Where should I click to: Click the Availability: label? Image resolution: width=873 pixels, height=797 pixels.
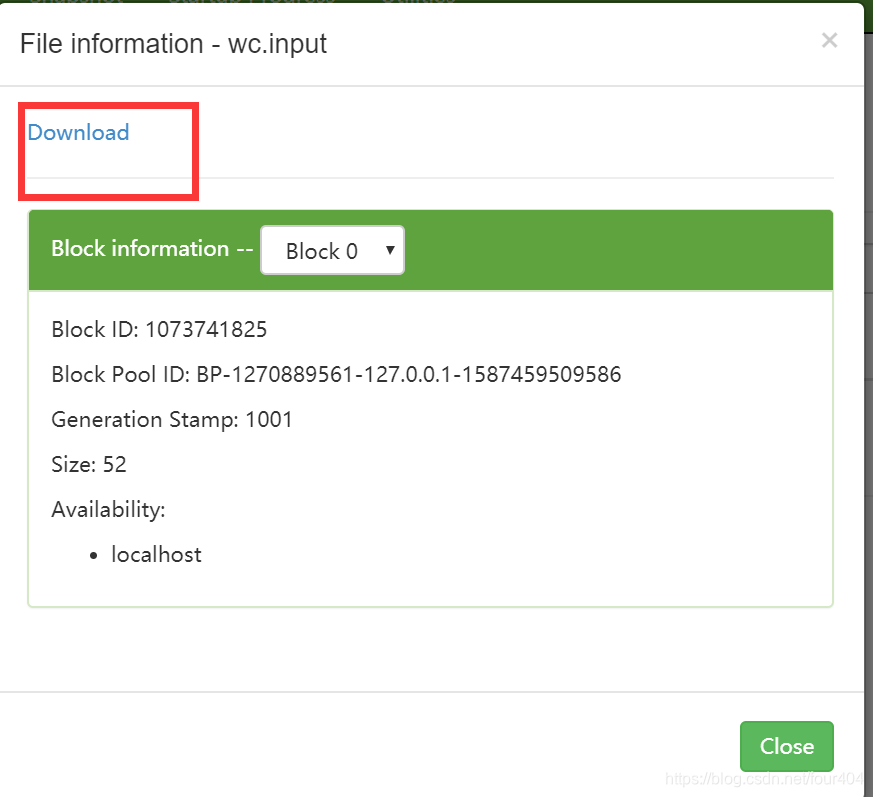pos(109,510)
